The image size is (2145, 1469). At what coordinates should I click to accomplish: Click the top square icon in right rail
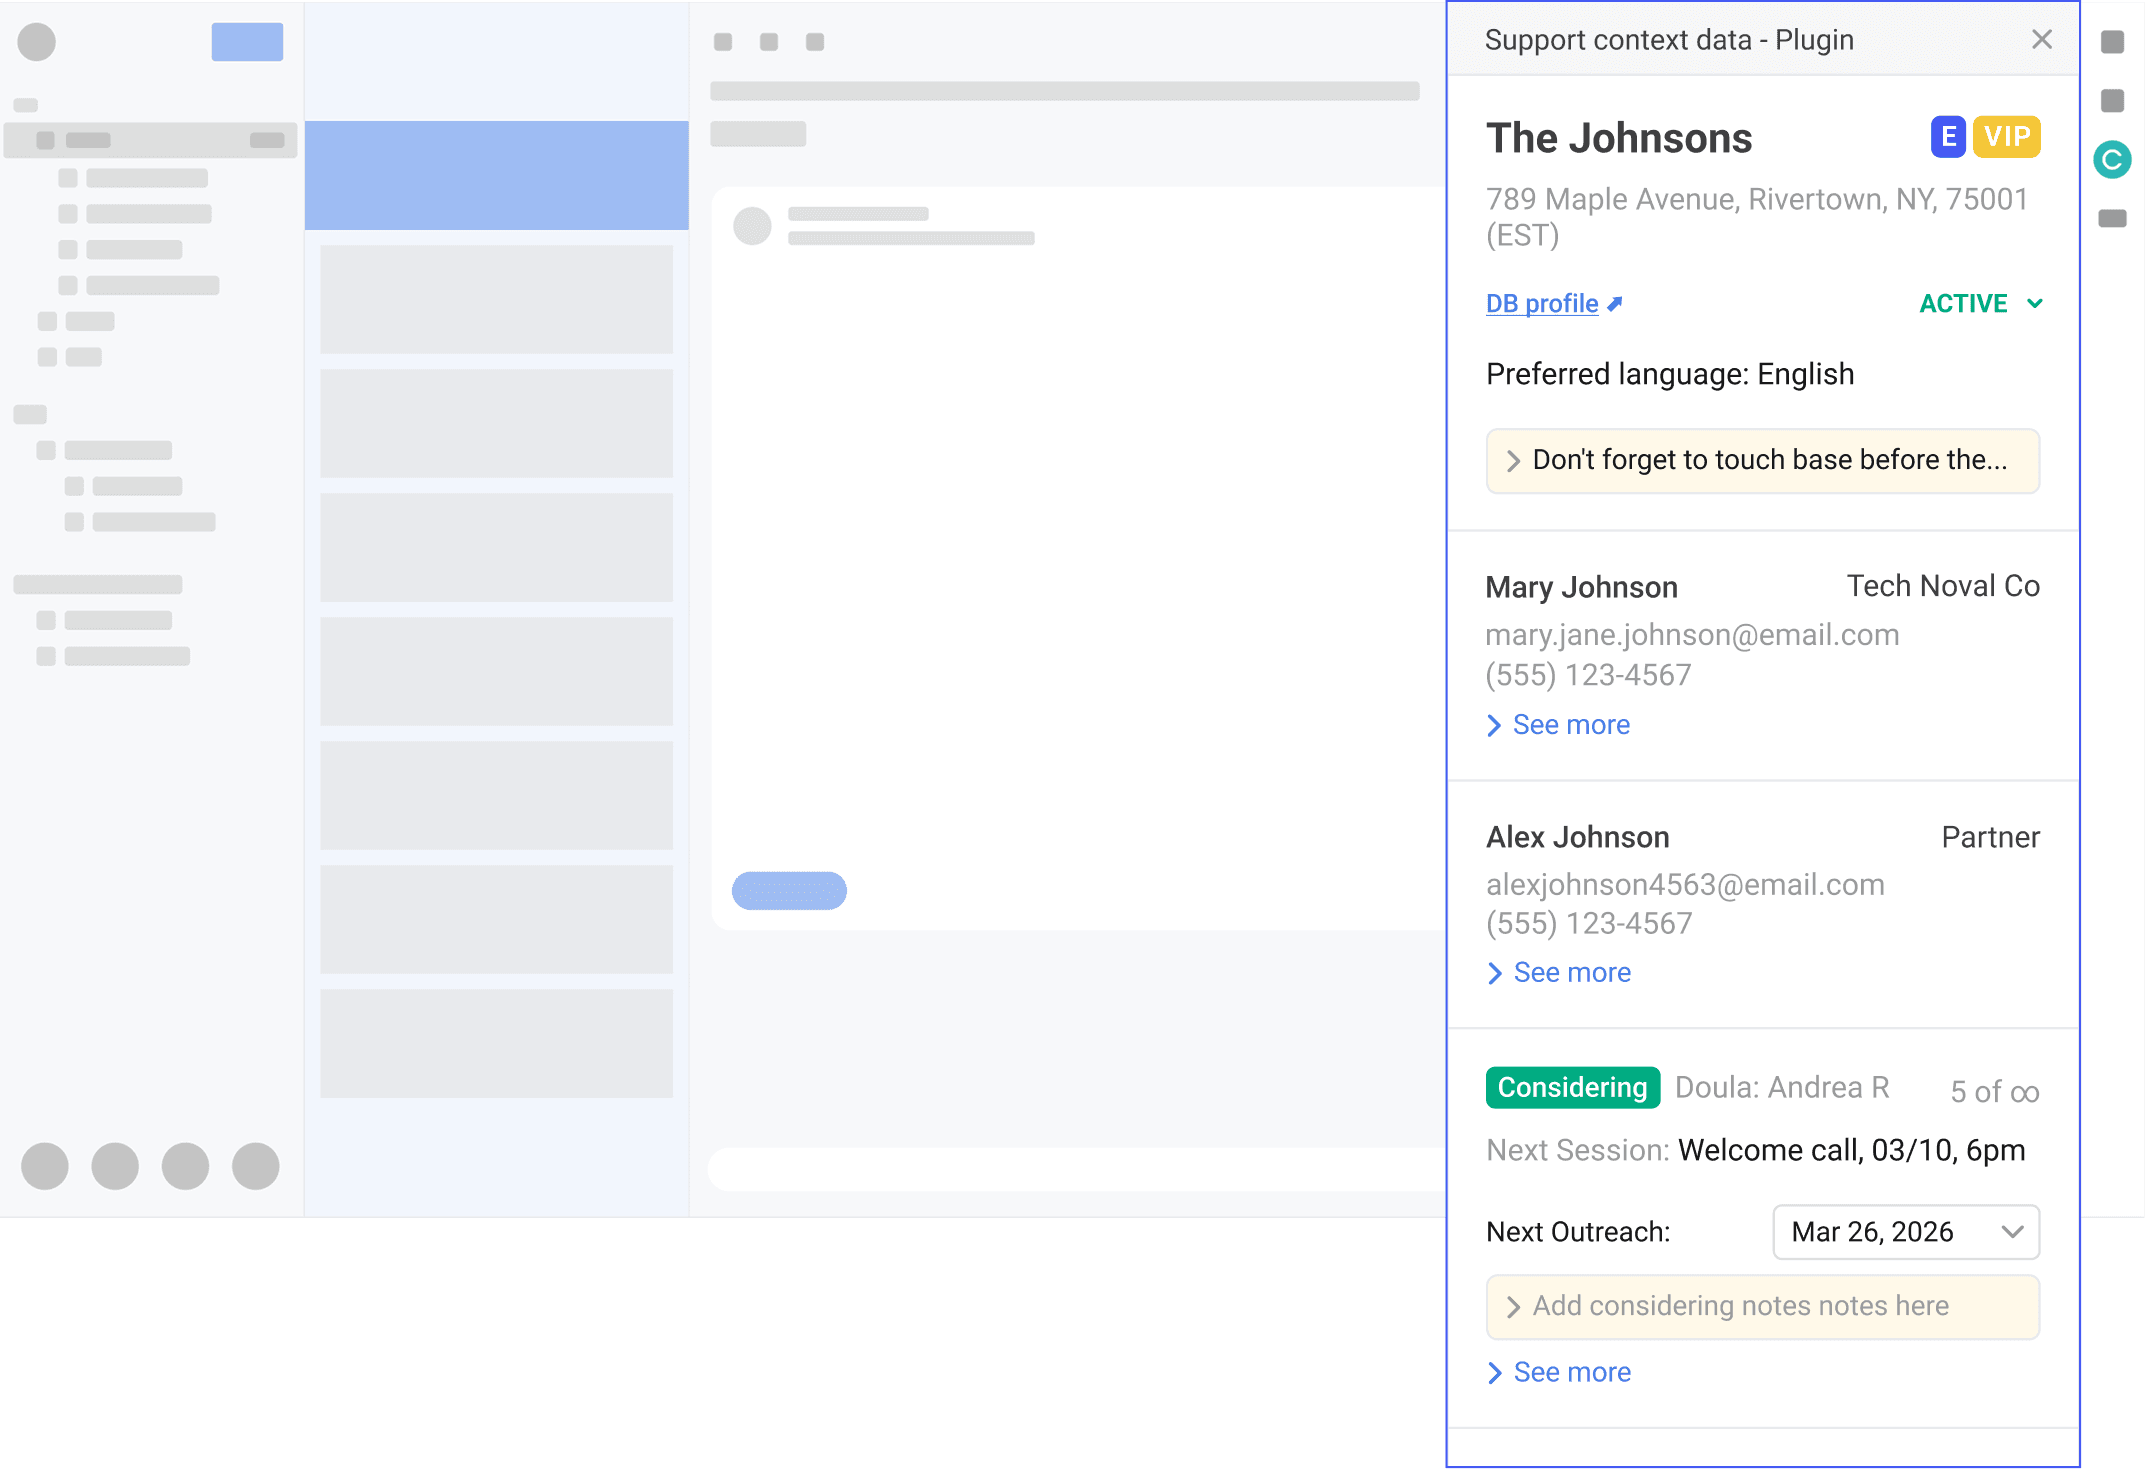[x=2112, y=42]
